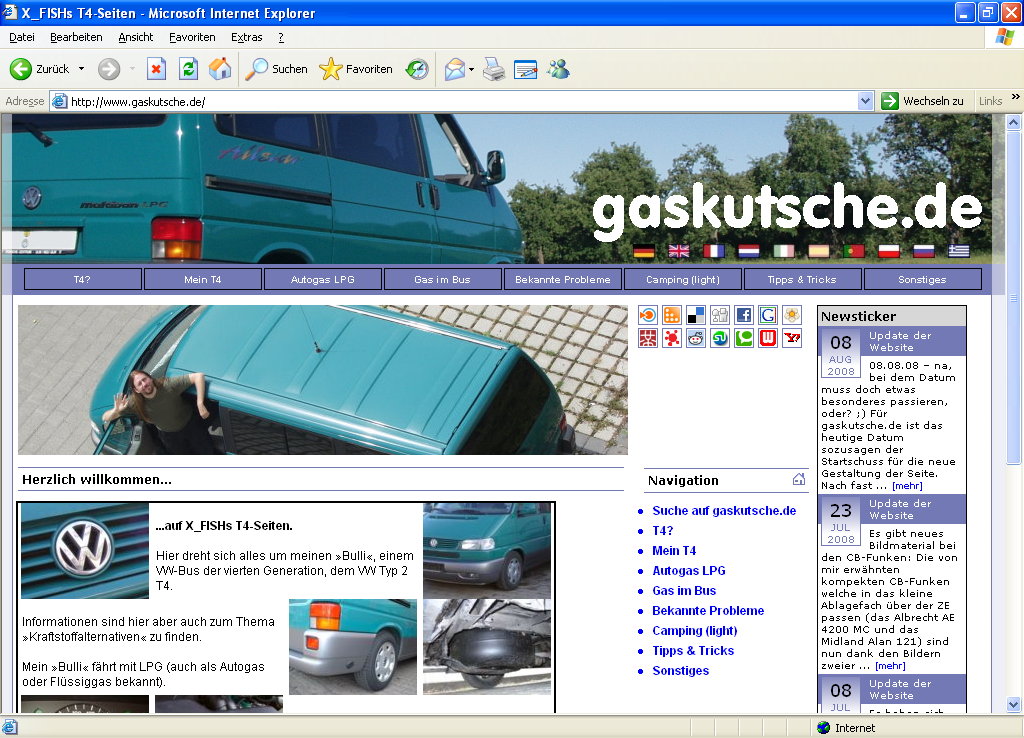
Task: Open the Bekannte Probleme banner tab
Action: click(x=563, y=280)
